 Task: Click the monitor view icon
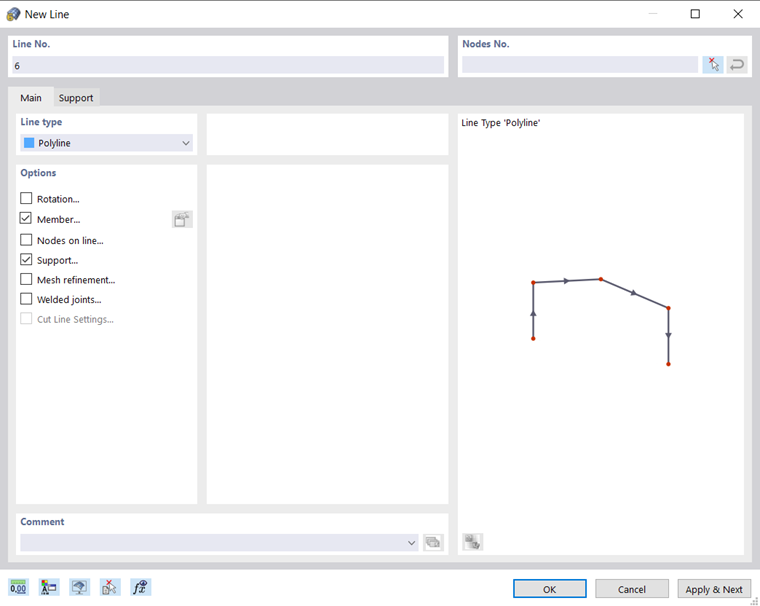tap(79, 587)
